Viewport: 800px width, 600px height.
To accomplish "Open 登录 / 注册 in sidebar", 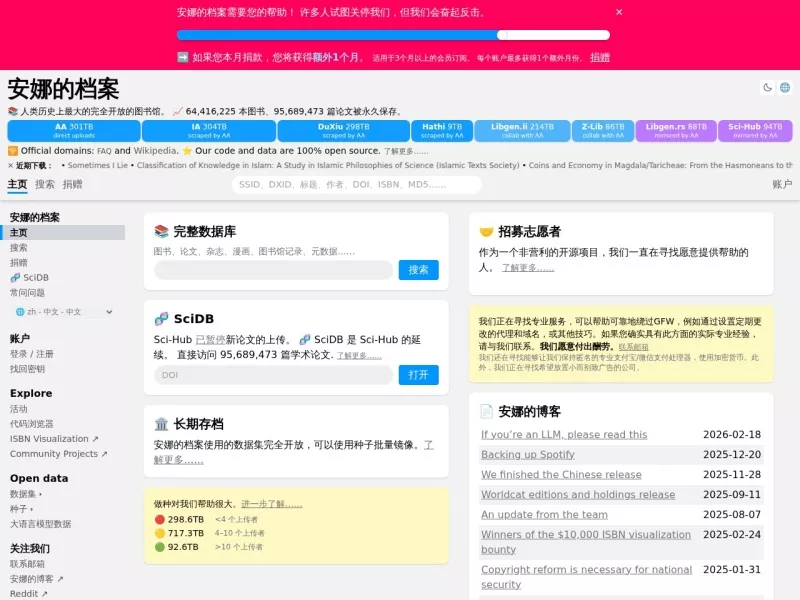I will 32,354.
